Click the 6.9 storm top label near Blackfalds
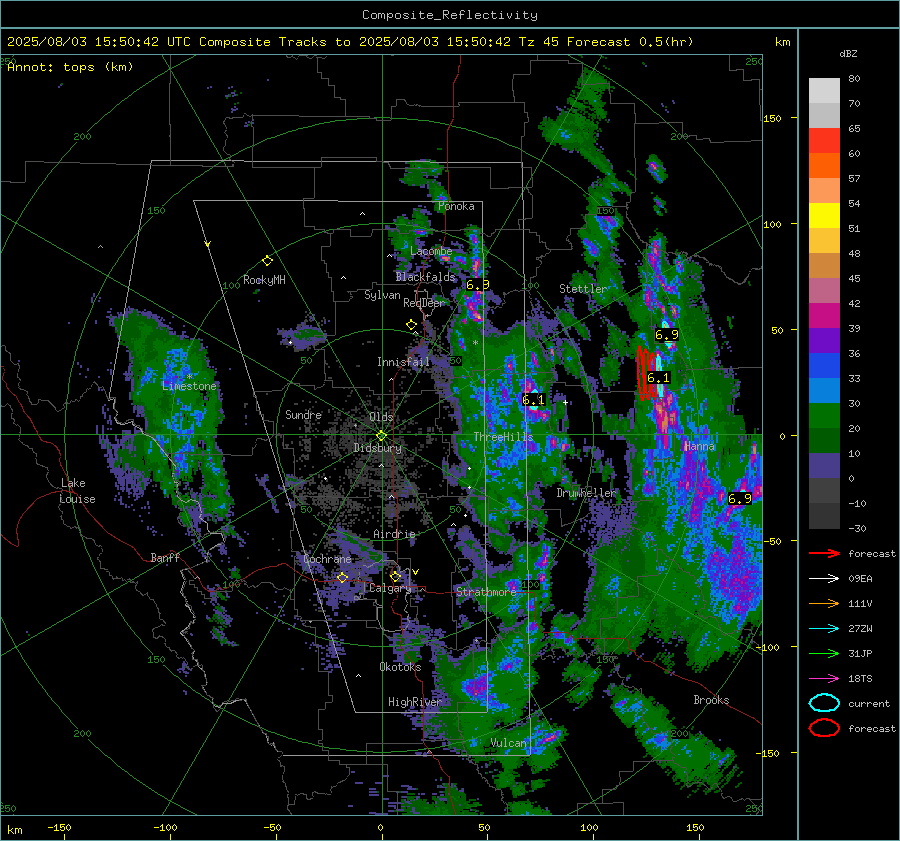Image resolution: width=900 pixels, height=841 pixels. 478,285
